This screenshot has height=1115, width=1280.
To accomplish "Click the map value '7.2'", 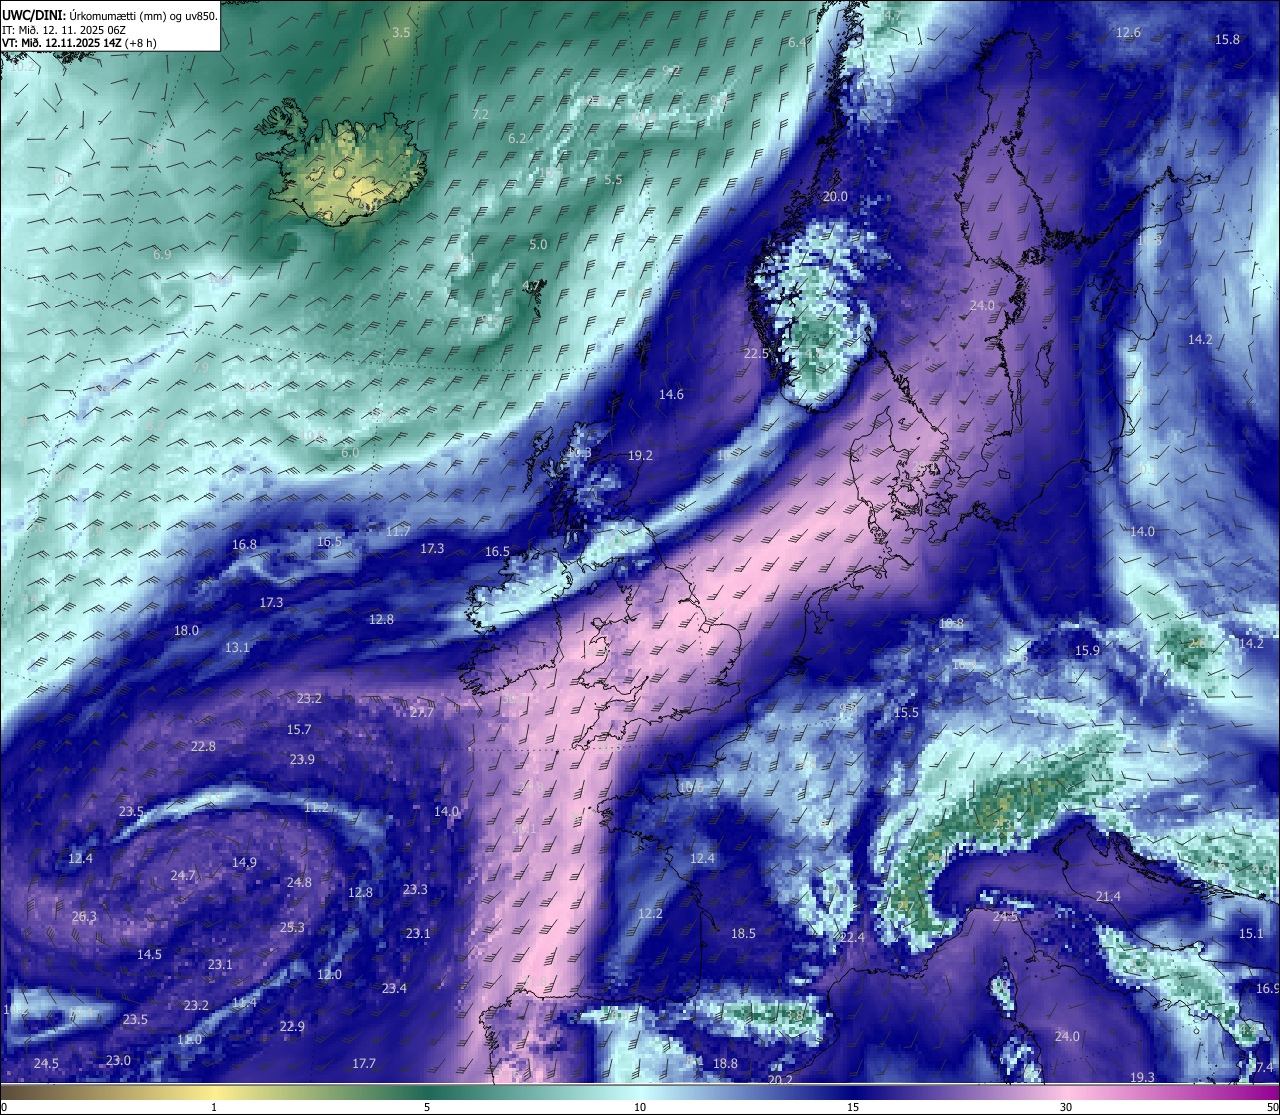I will tap(480, 115).
